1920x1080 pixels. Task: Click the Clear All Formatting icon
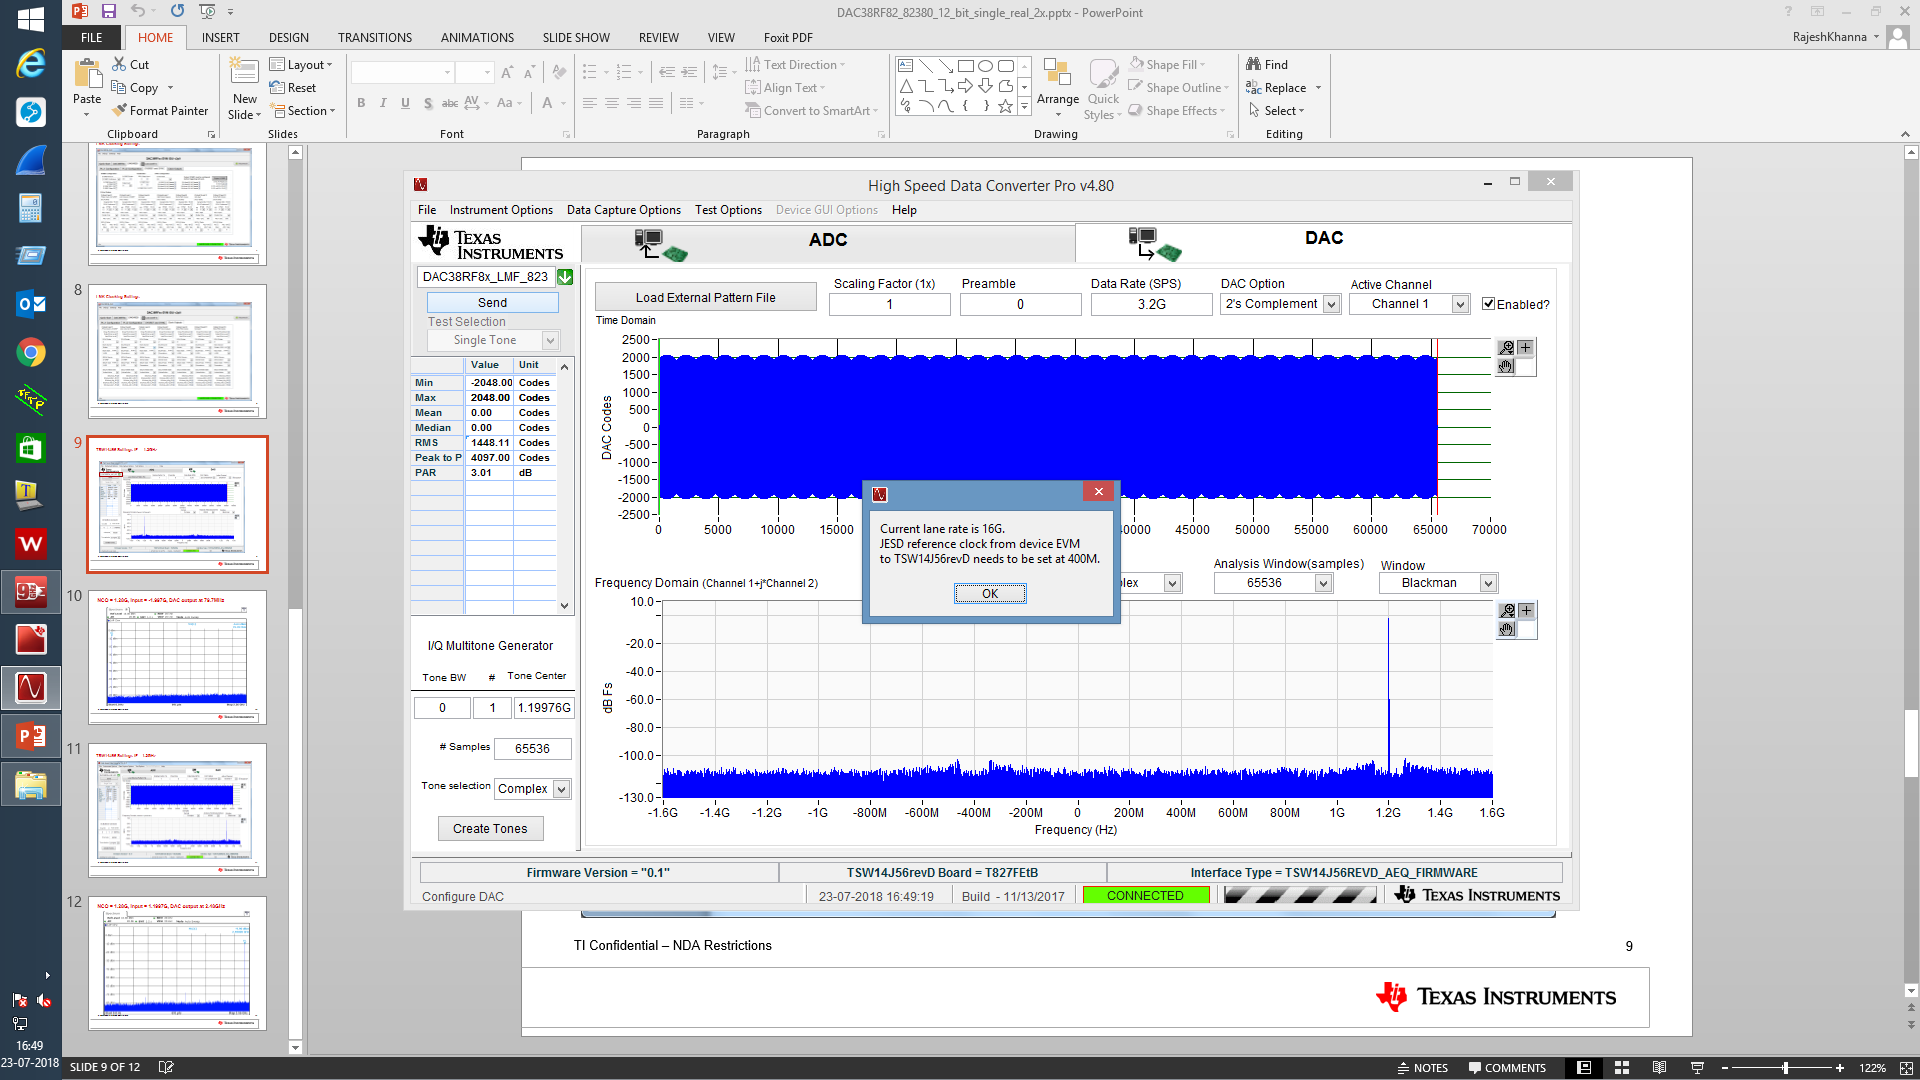[x=559, y=73]
